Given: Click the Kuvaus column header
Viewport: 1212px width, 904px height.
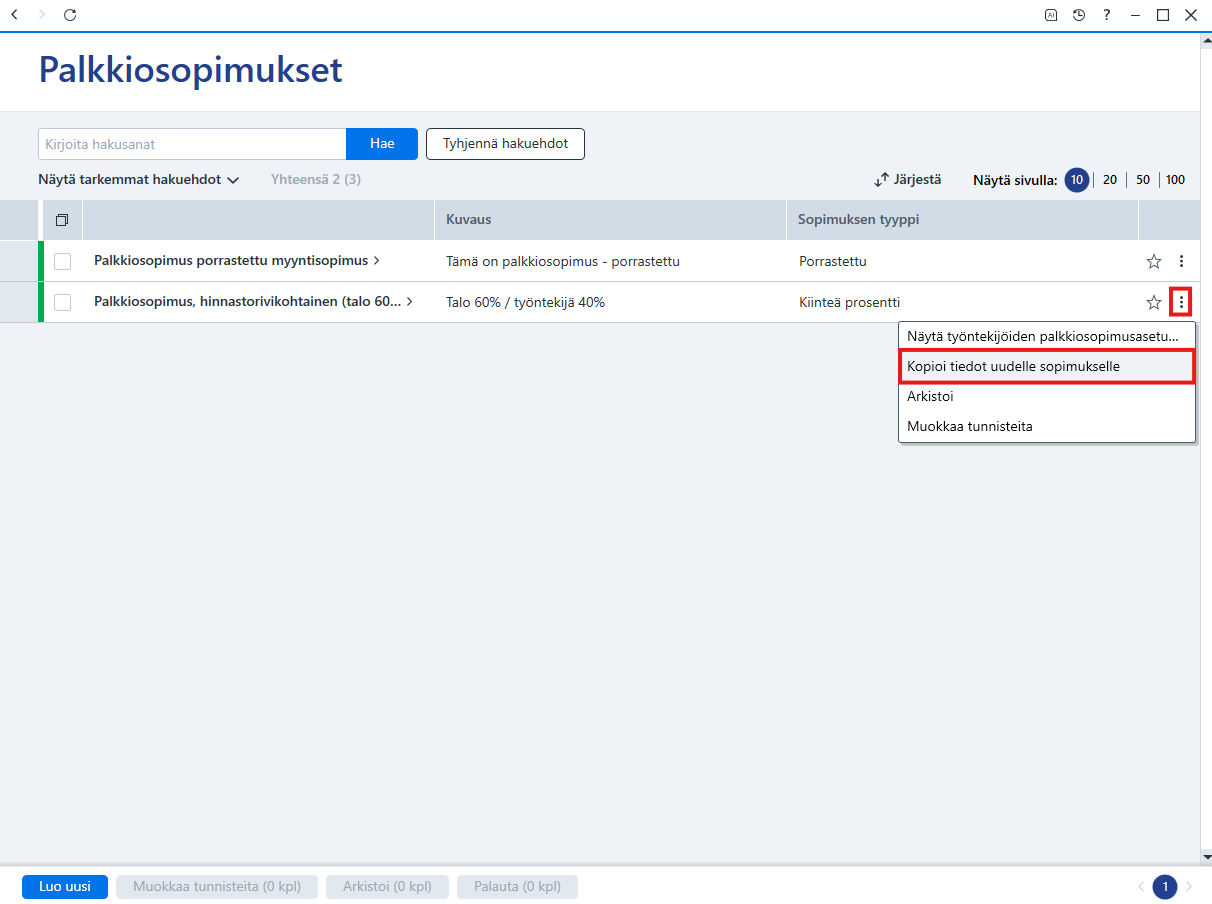Looking at the screenshot, I should coord(610,220).
